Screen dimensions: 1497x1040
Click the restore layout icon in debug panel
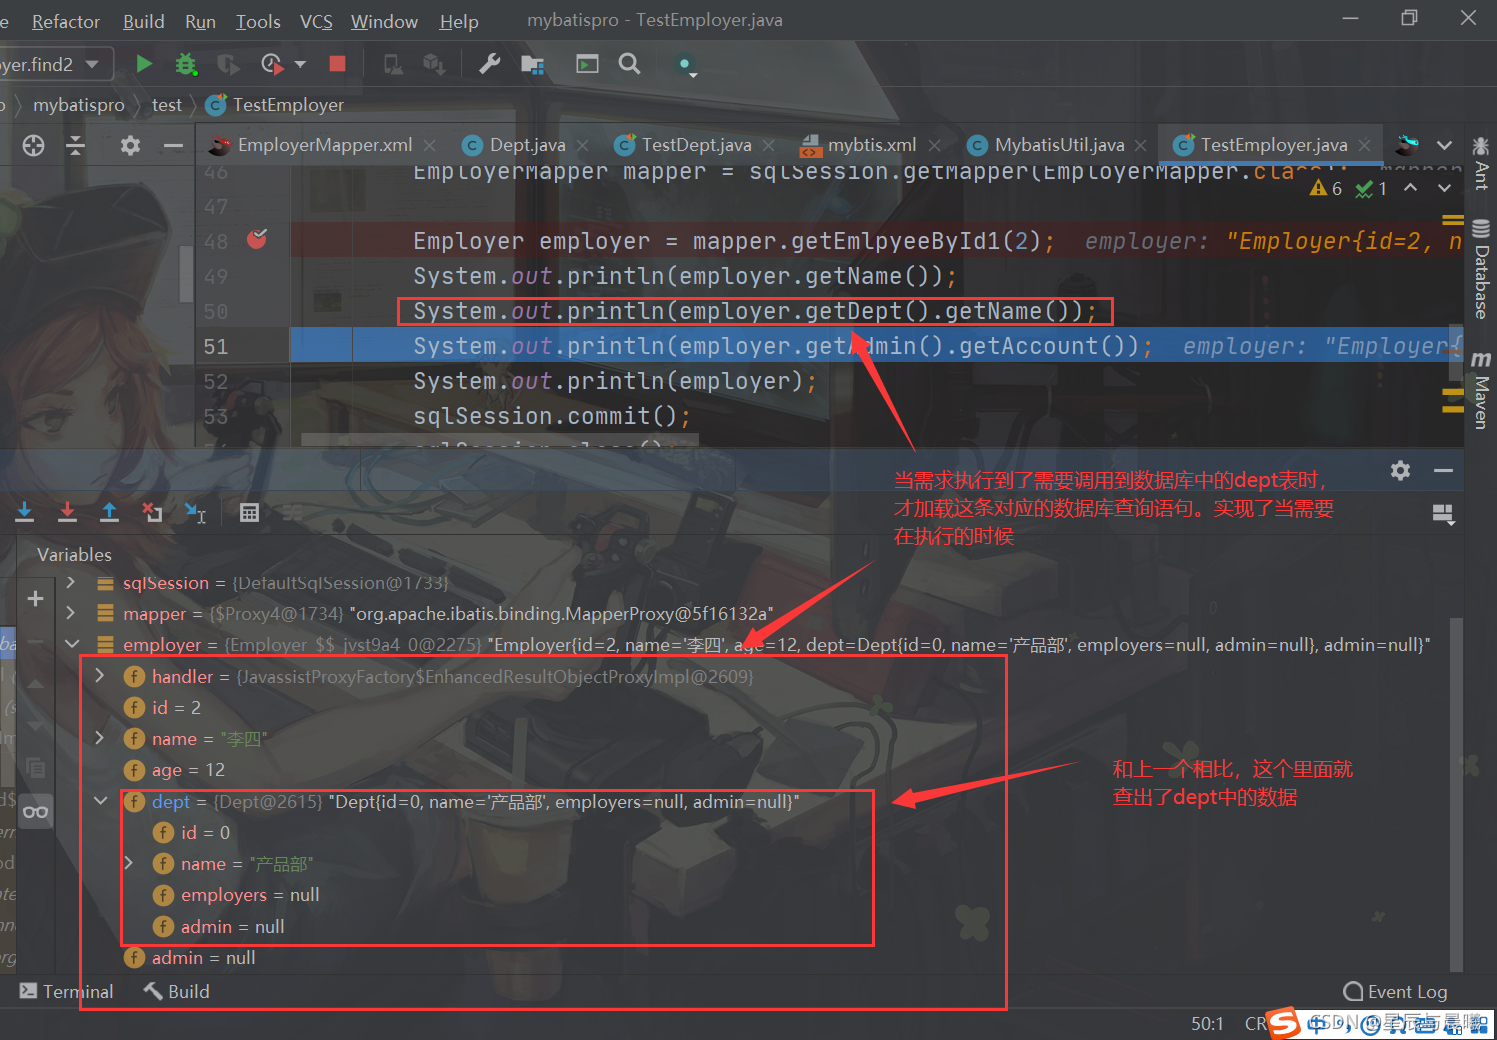[1443, 515]
